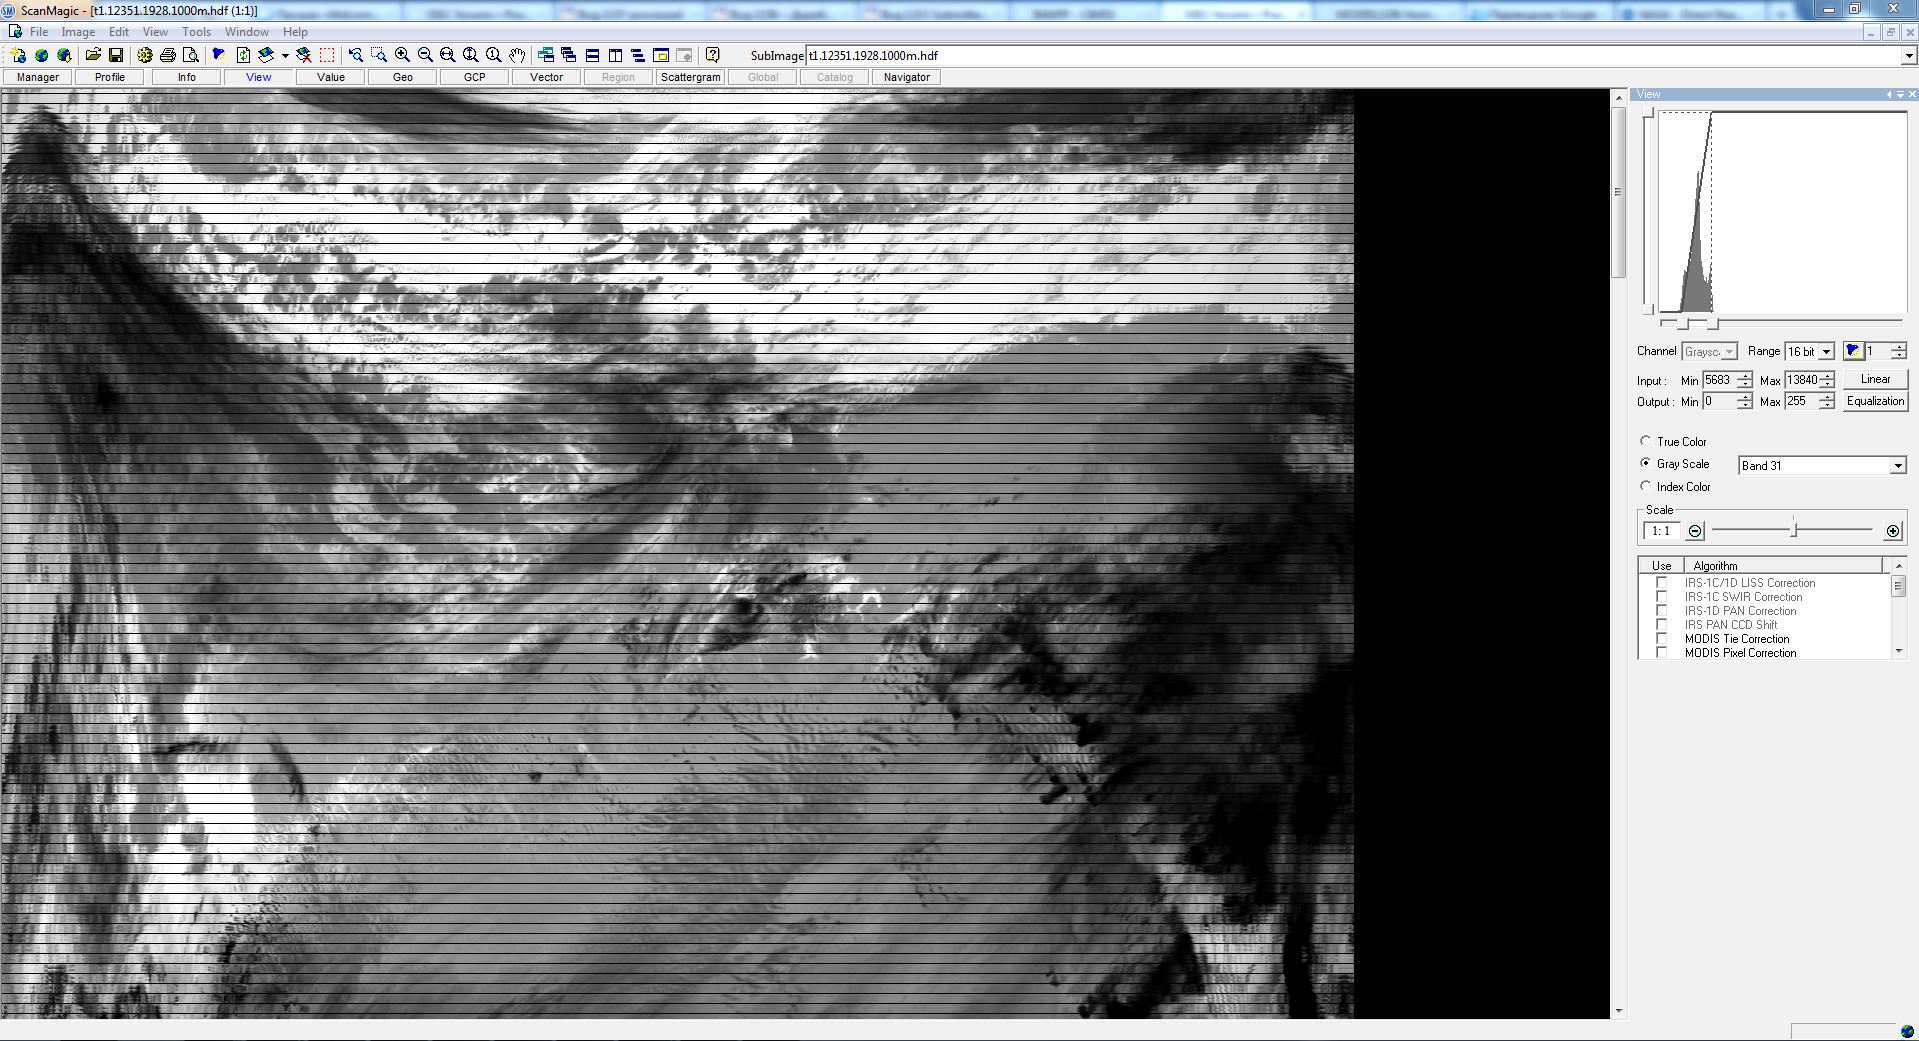The image size is (1919, 1041).
Task: Click the zoom back magnifier icon
Action: 356,55
